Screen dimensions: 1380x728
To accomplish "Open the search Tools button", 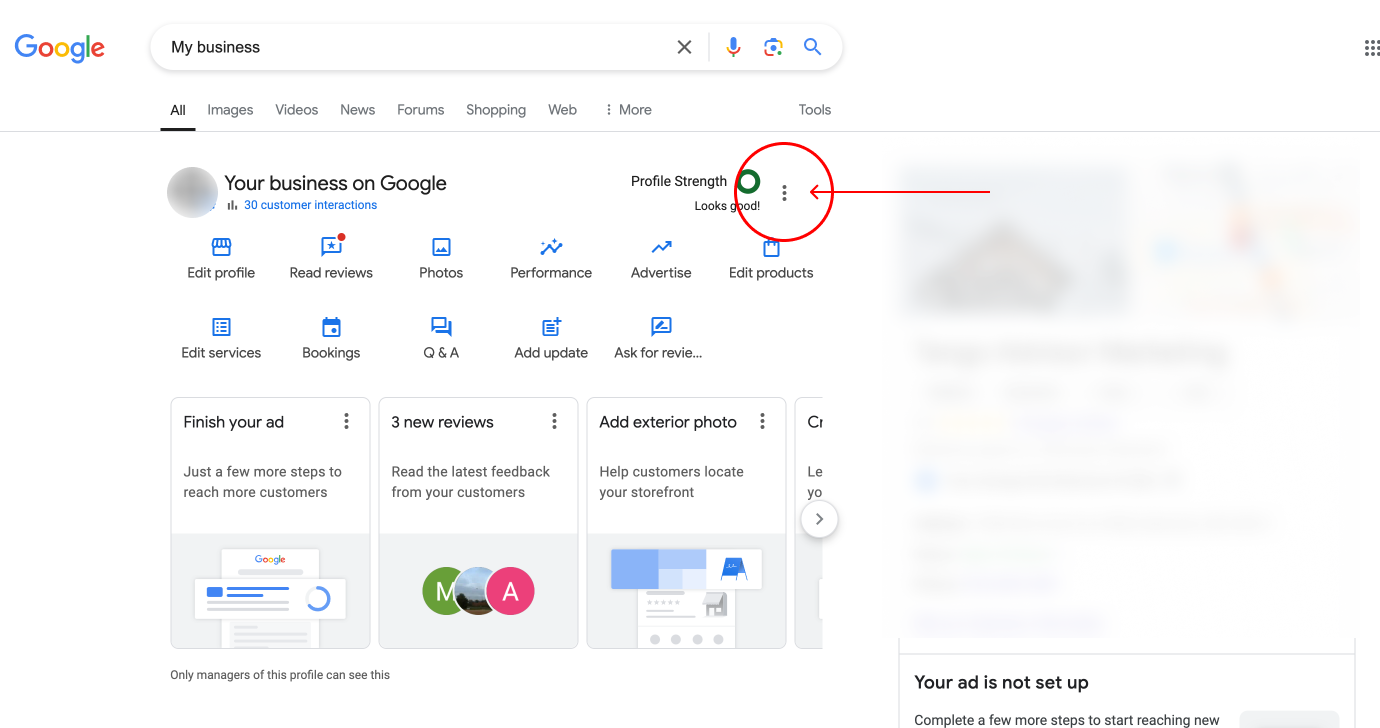I will [x=815, y=110].
